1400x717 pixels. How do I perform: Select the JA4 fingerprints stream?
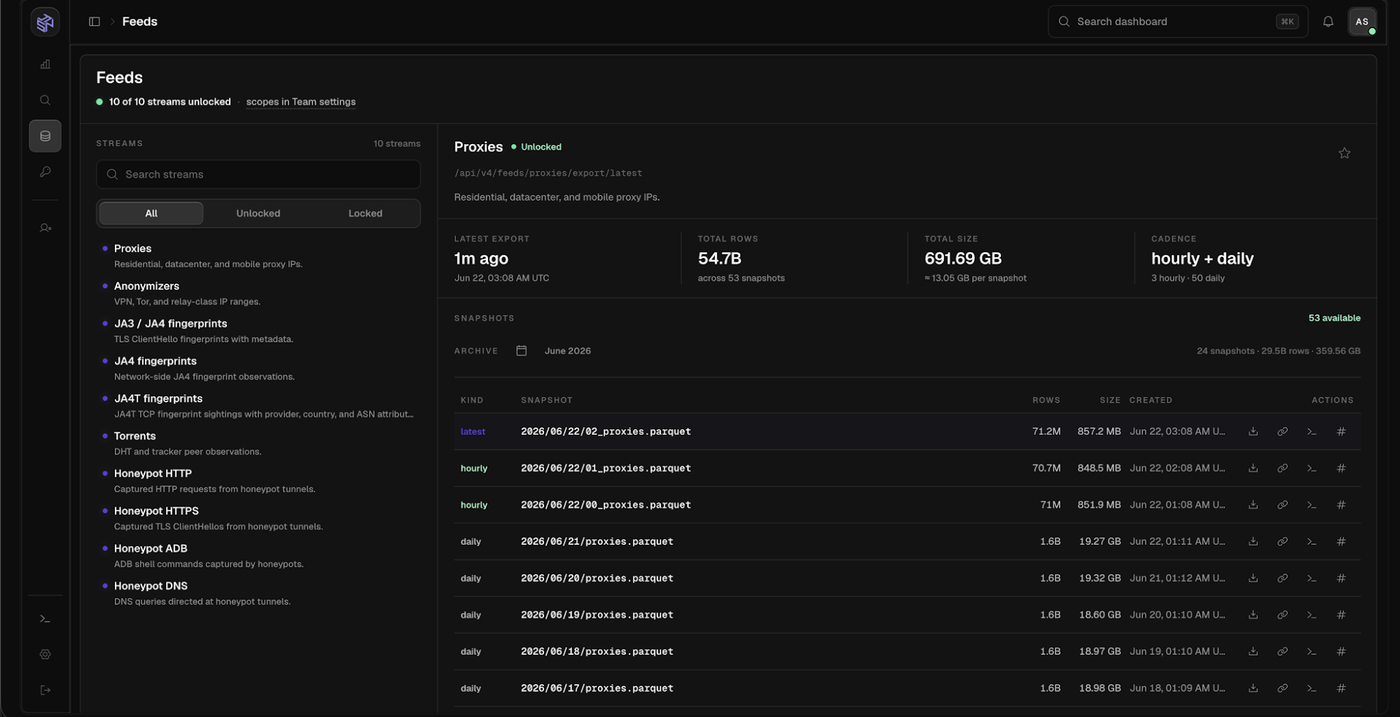point(258,368)
